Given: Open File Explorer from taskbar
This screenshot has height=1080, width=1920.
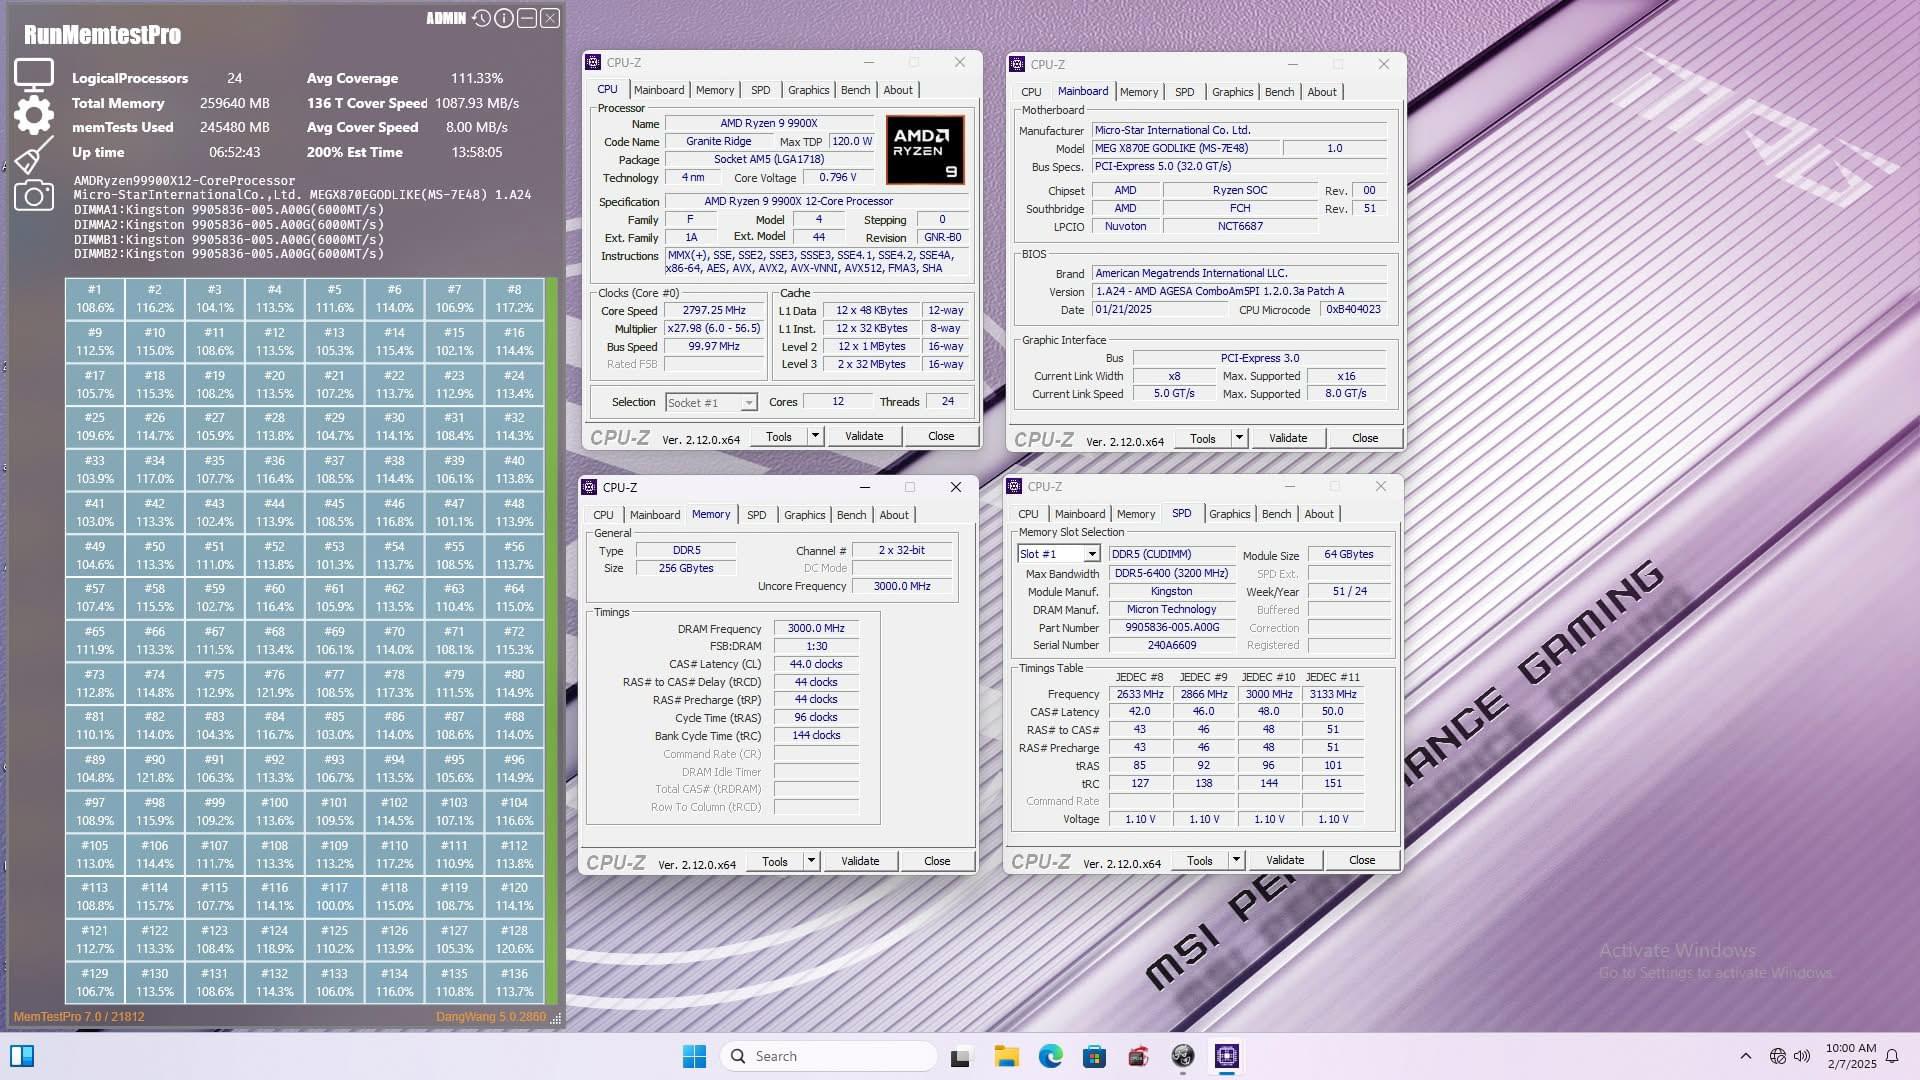Looking at the screenshot, I should 1006,1056.
